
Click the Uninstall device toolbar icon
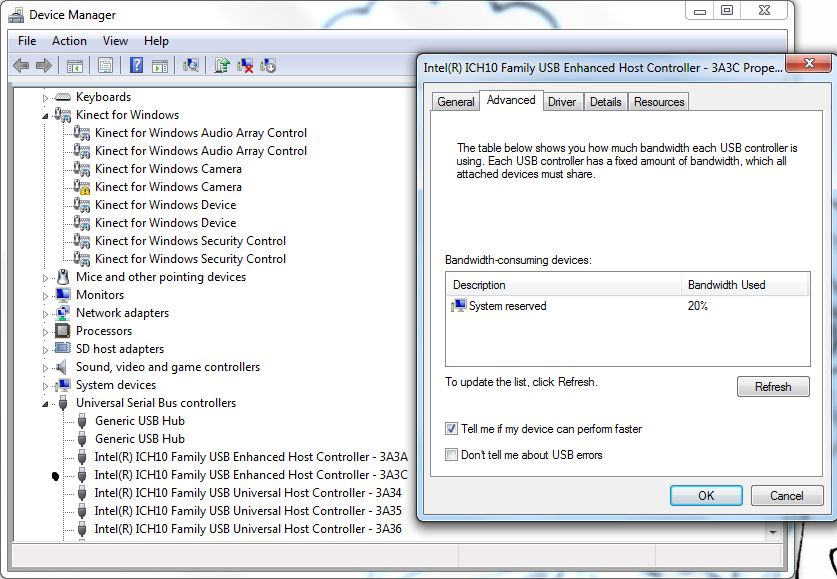coord(245,66)
